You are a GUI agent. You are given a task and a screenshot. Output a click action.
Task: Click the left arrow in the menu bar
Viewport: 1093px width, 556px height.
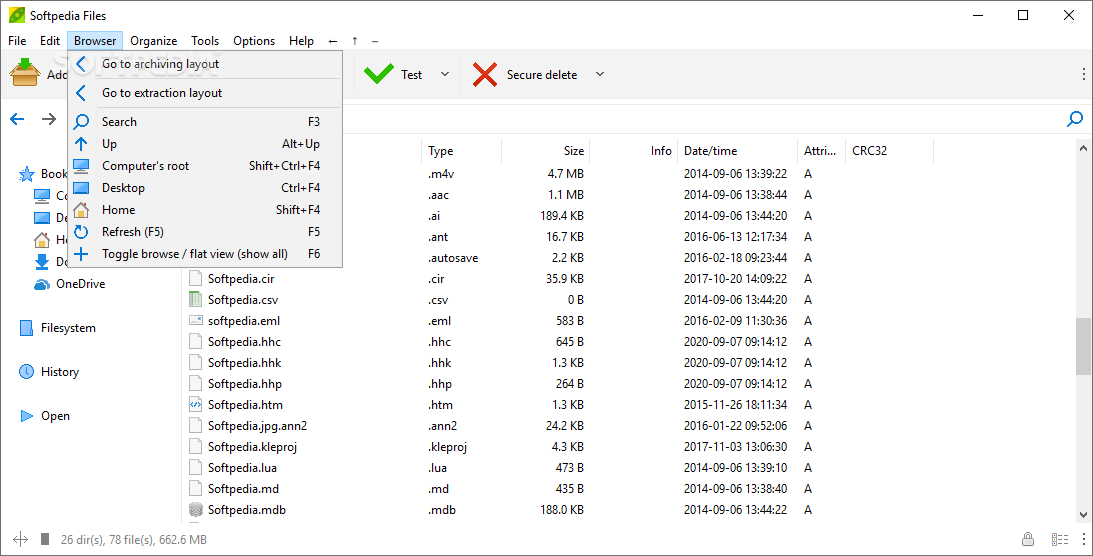click(333, 41)
